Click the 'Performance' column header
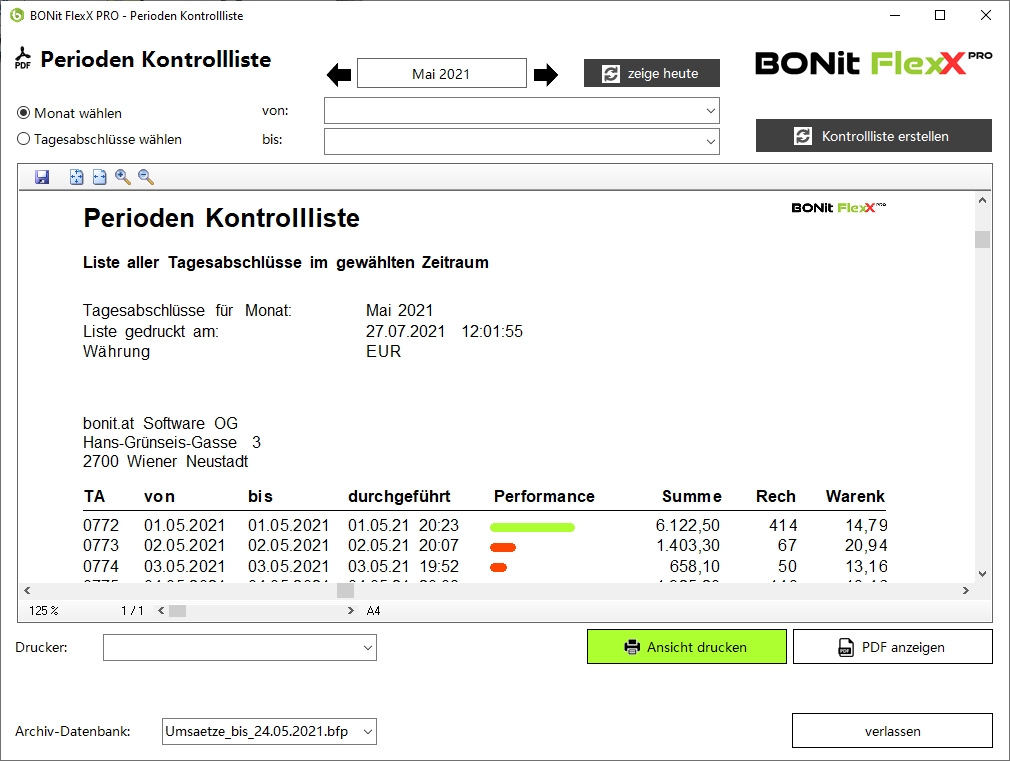The width and height of the screenshot is (1010, 761). 544,496
